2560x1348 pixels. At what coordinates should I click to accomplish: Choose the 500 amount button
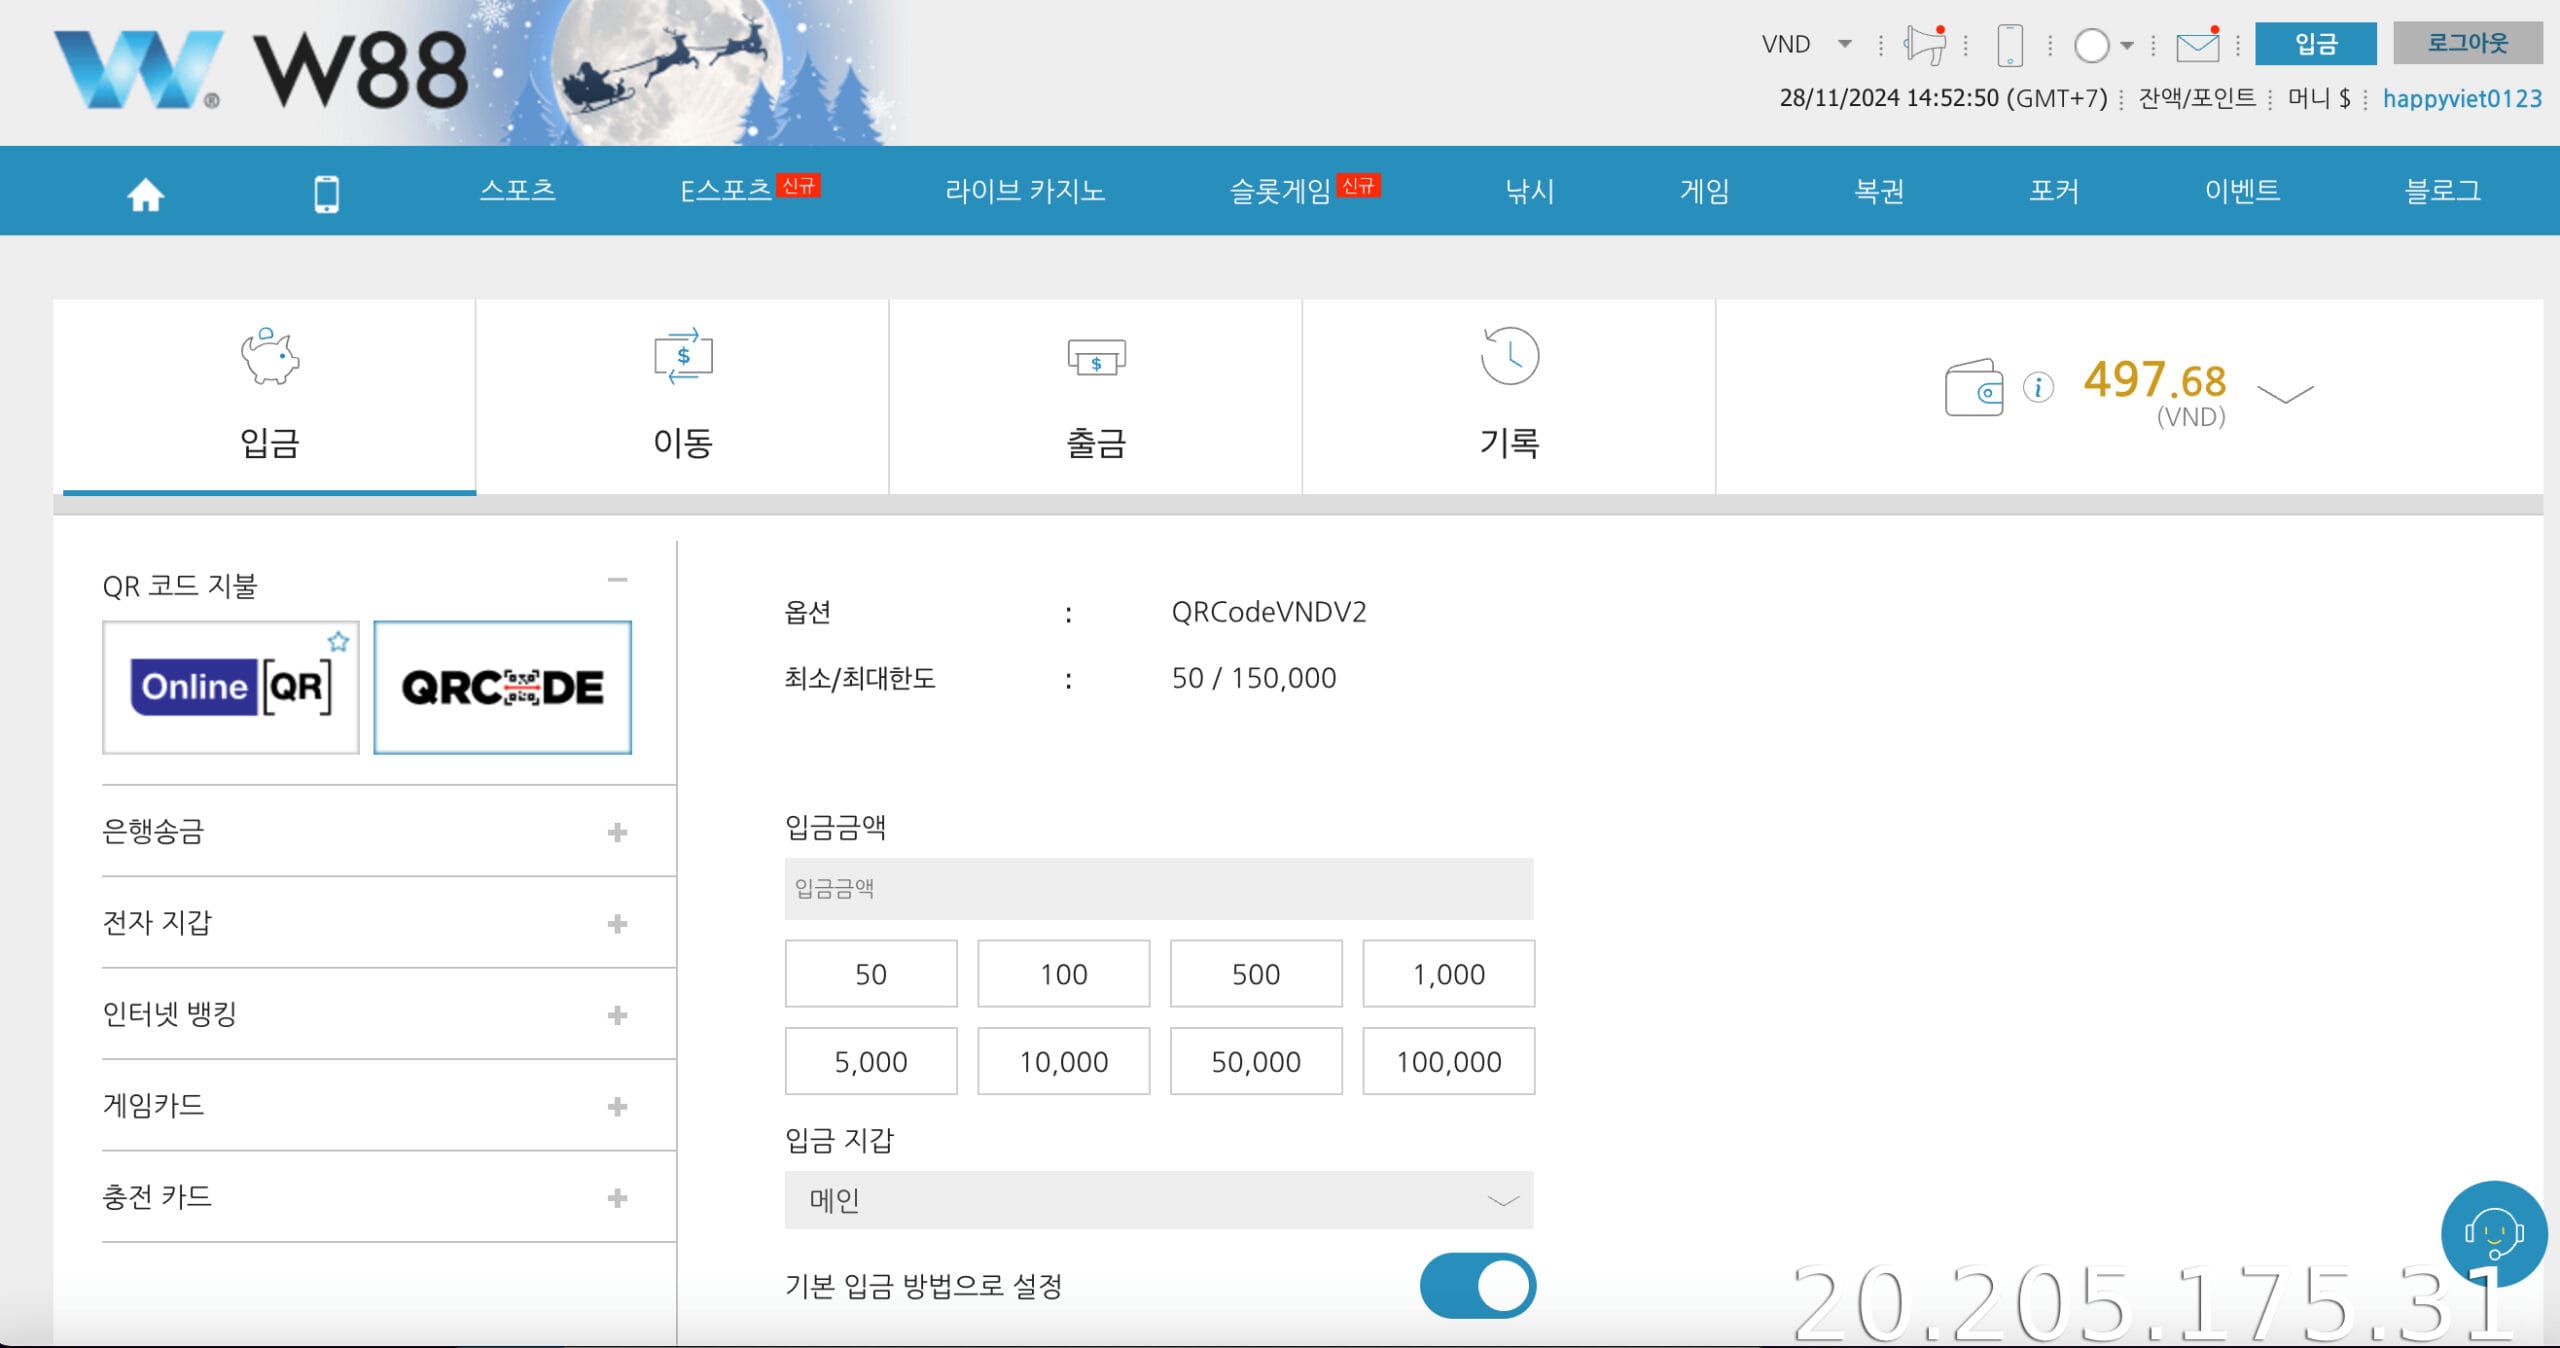click(x=1256, y=973)
